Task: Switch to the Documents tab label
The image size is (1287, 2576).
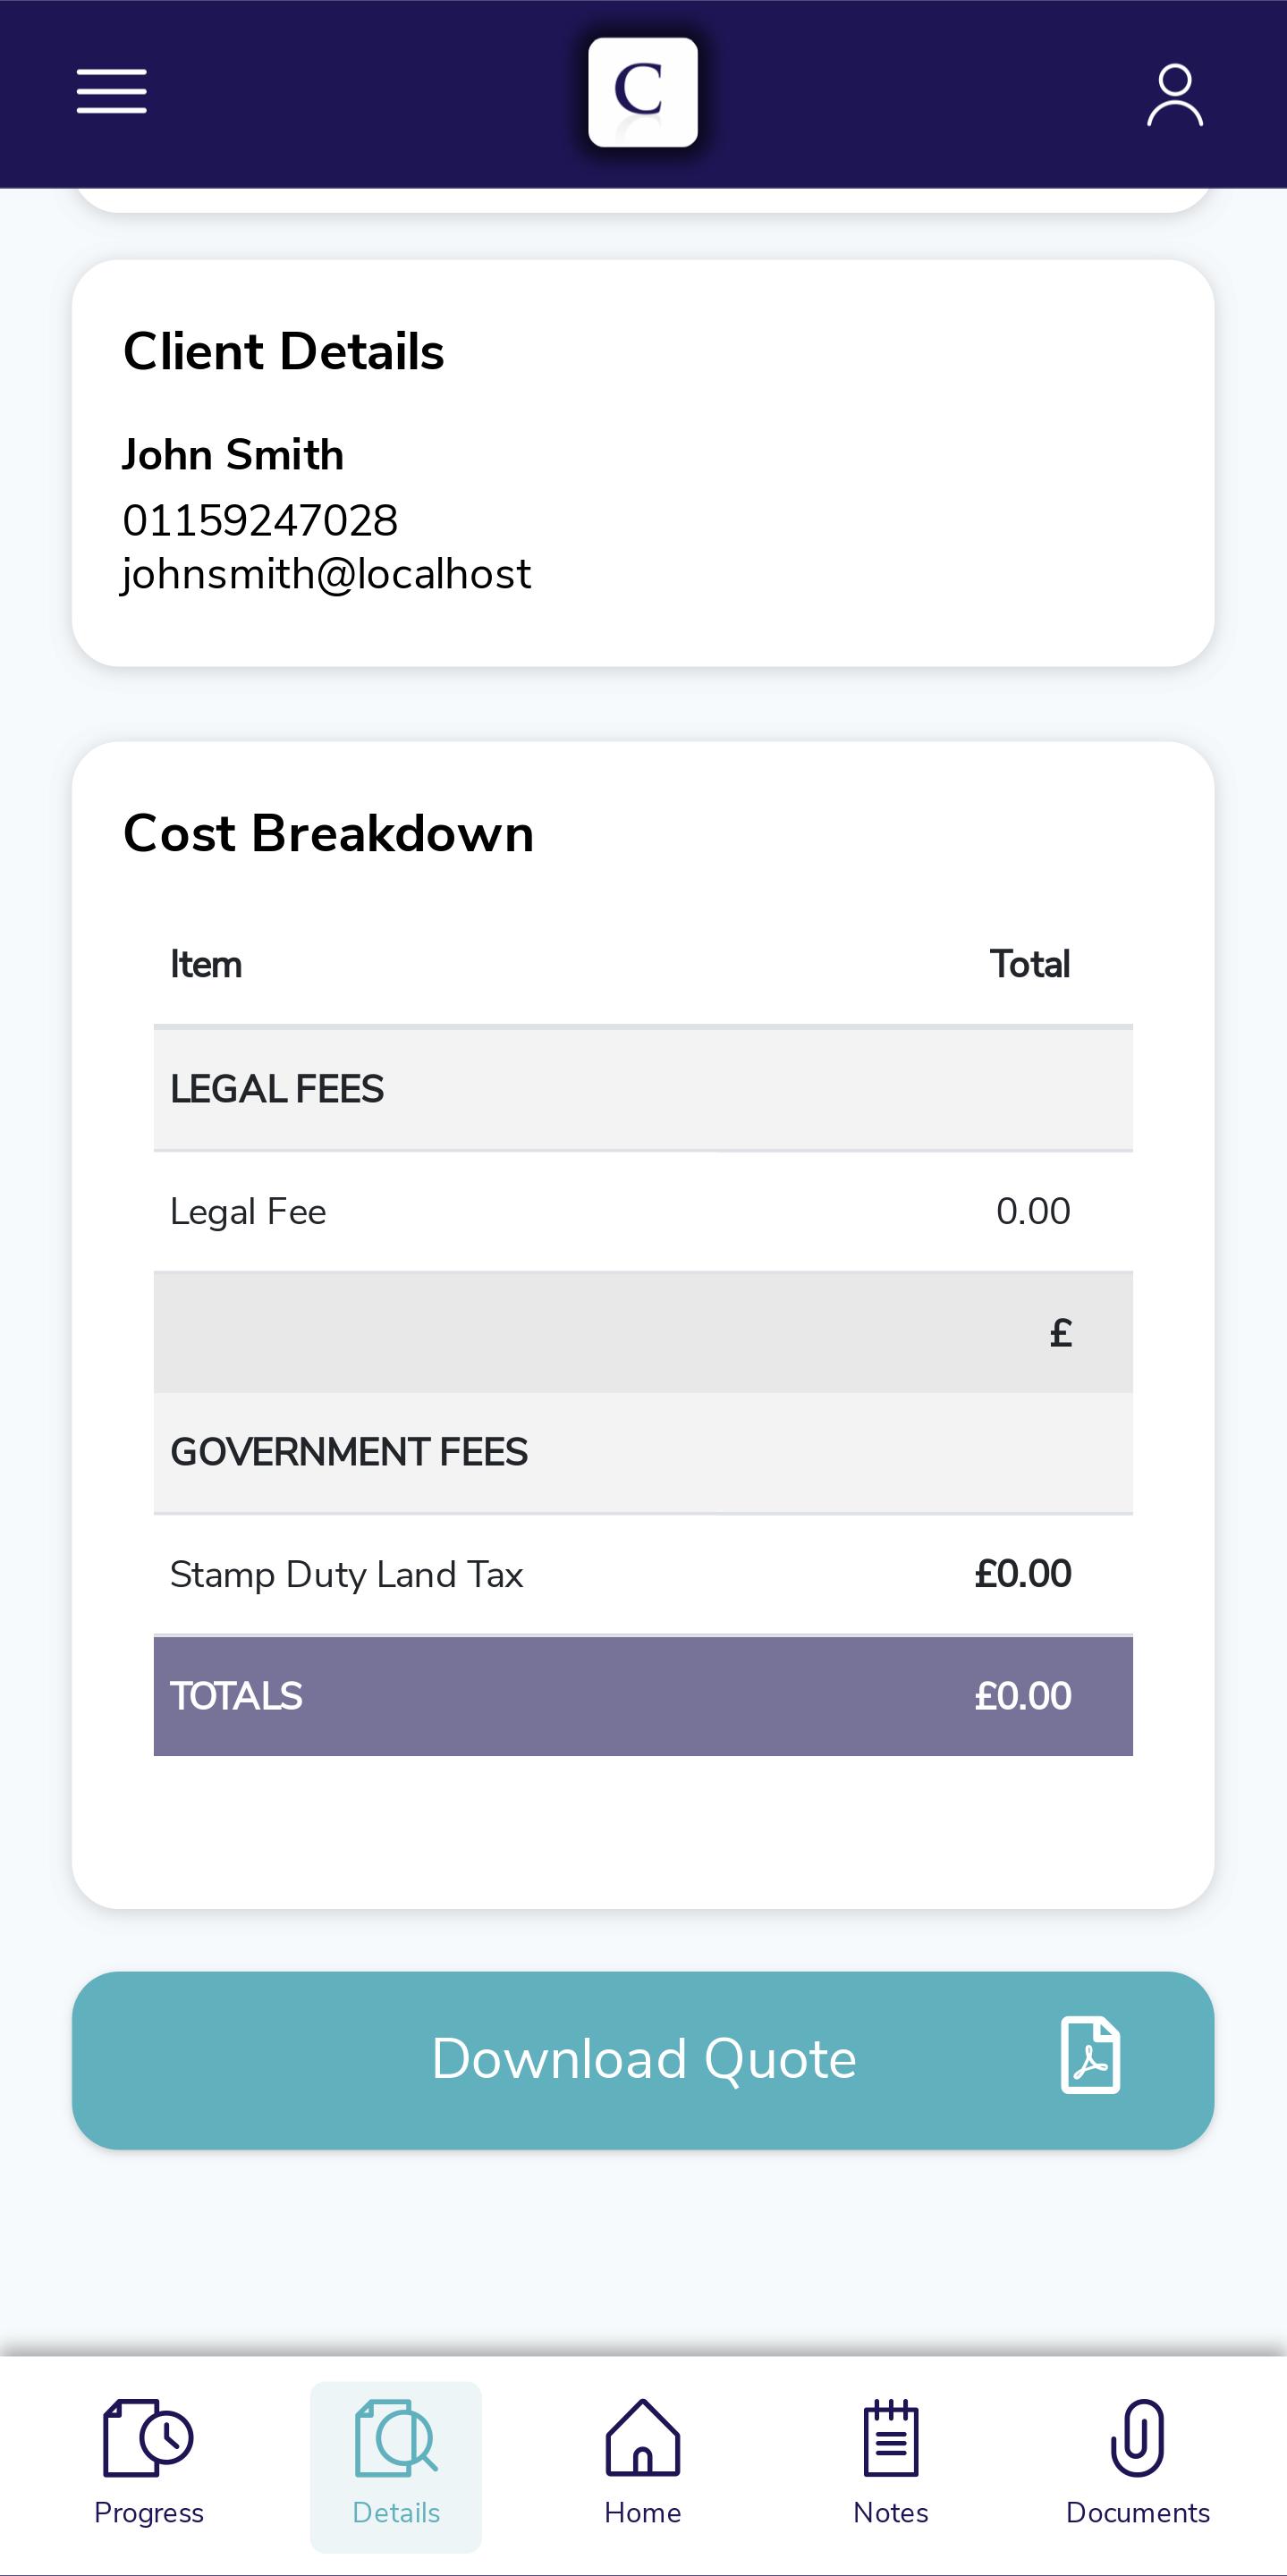Action: tap(1138, 2512)
